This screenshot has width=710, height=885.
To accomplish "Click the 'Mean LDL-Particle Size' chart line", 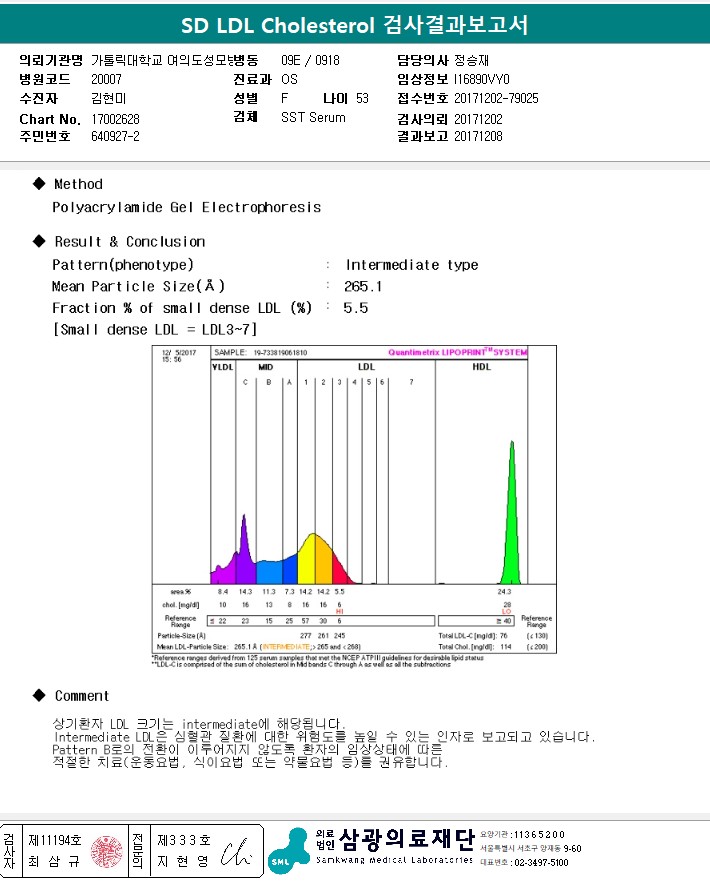I will tap(258, 647).
